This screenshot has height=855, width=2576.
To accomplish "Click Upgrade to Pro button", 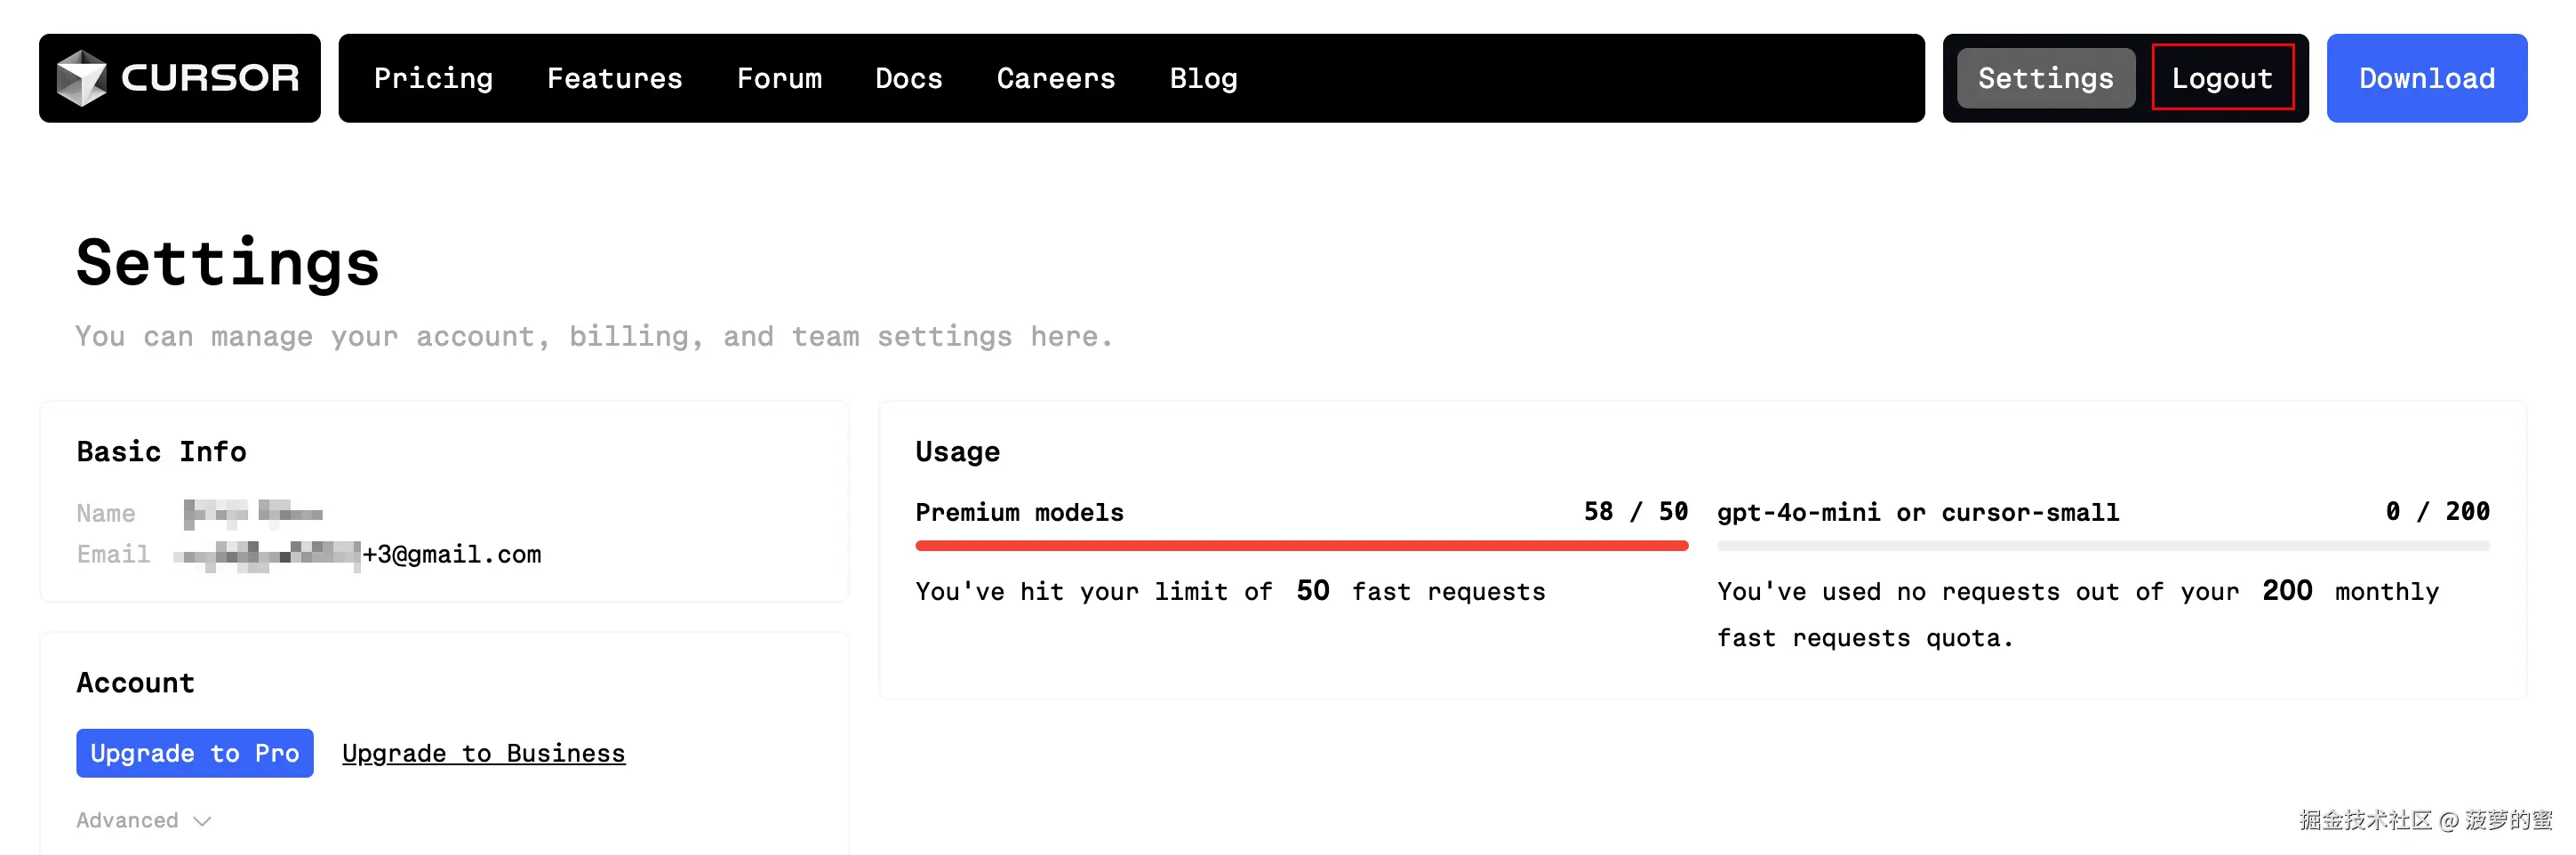I will pos(195,753).
